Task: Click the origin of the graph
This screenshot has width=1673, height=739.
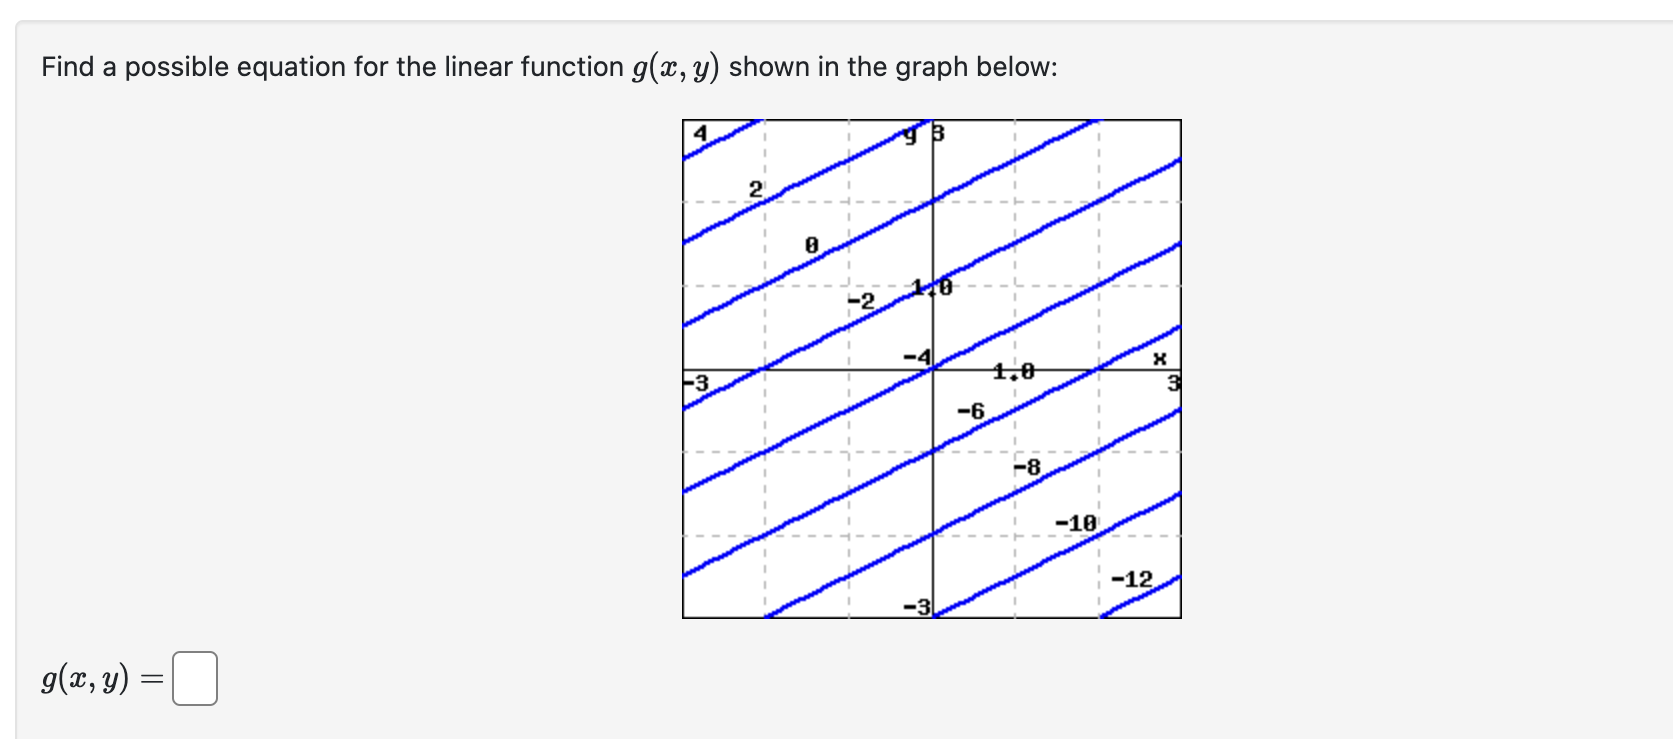Action: [x=931, y=369]
